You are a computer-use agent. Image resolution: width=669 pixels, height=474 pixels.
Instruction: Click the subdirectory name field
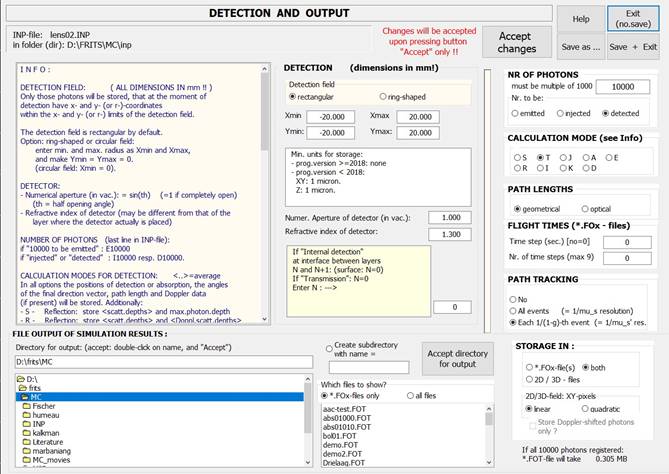369,367
